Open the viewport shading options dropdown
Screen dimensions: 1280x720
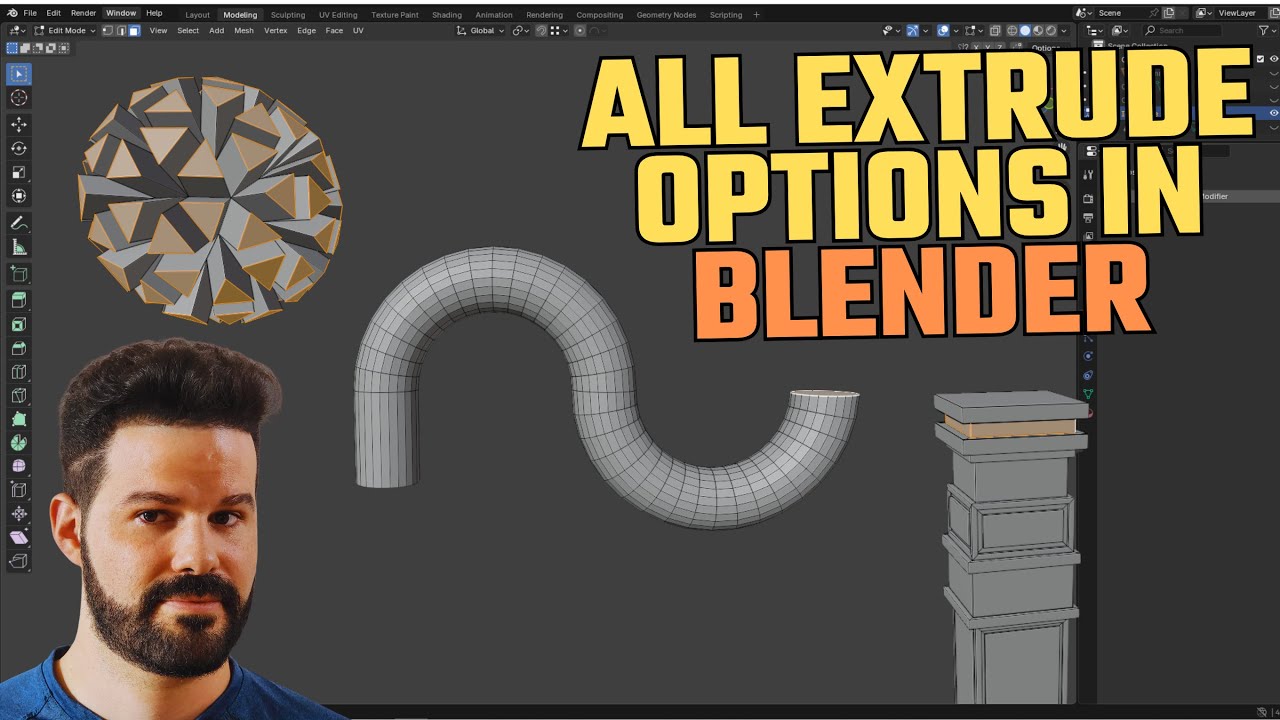[1064, 30]
